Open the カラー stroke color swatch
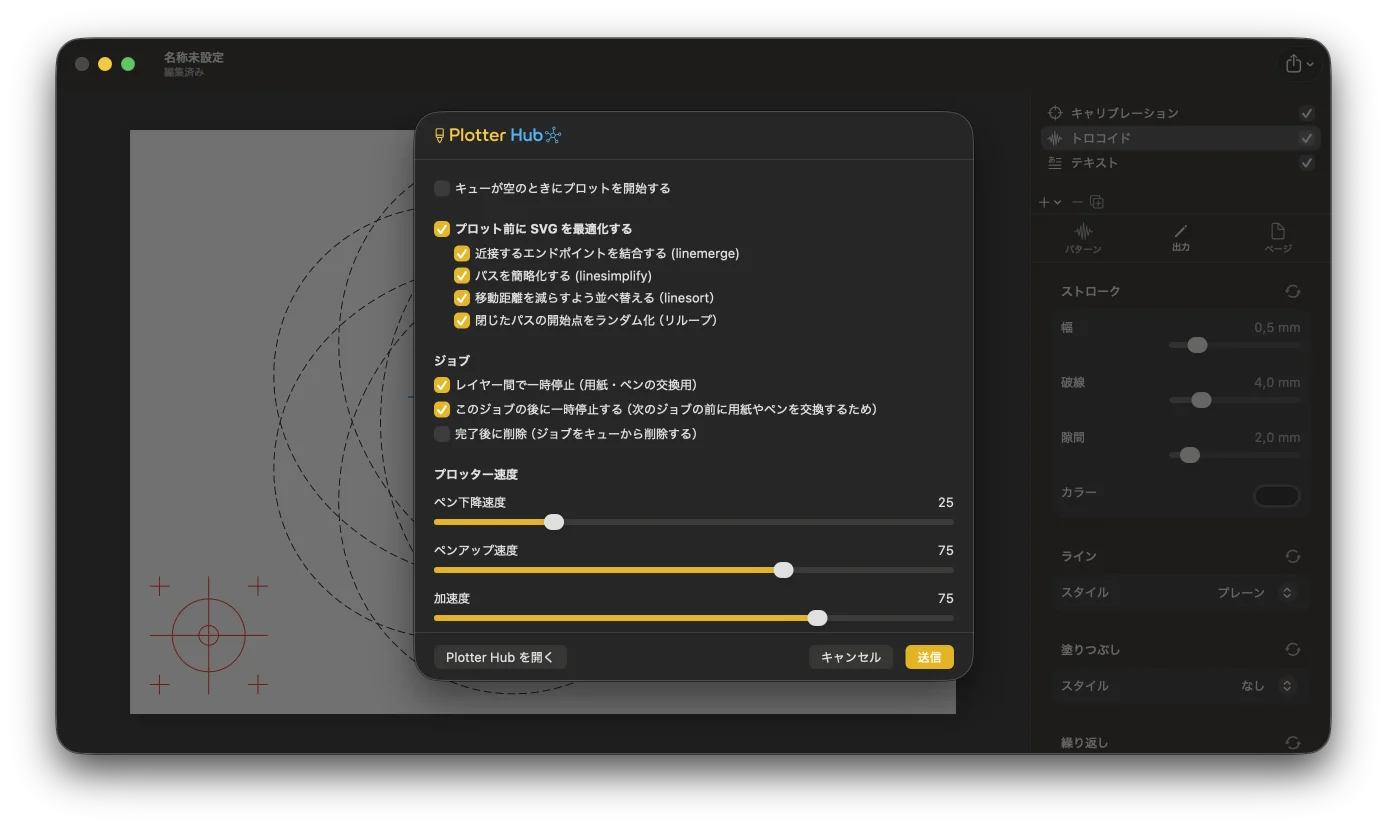 tap(1277, 496)
